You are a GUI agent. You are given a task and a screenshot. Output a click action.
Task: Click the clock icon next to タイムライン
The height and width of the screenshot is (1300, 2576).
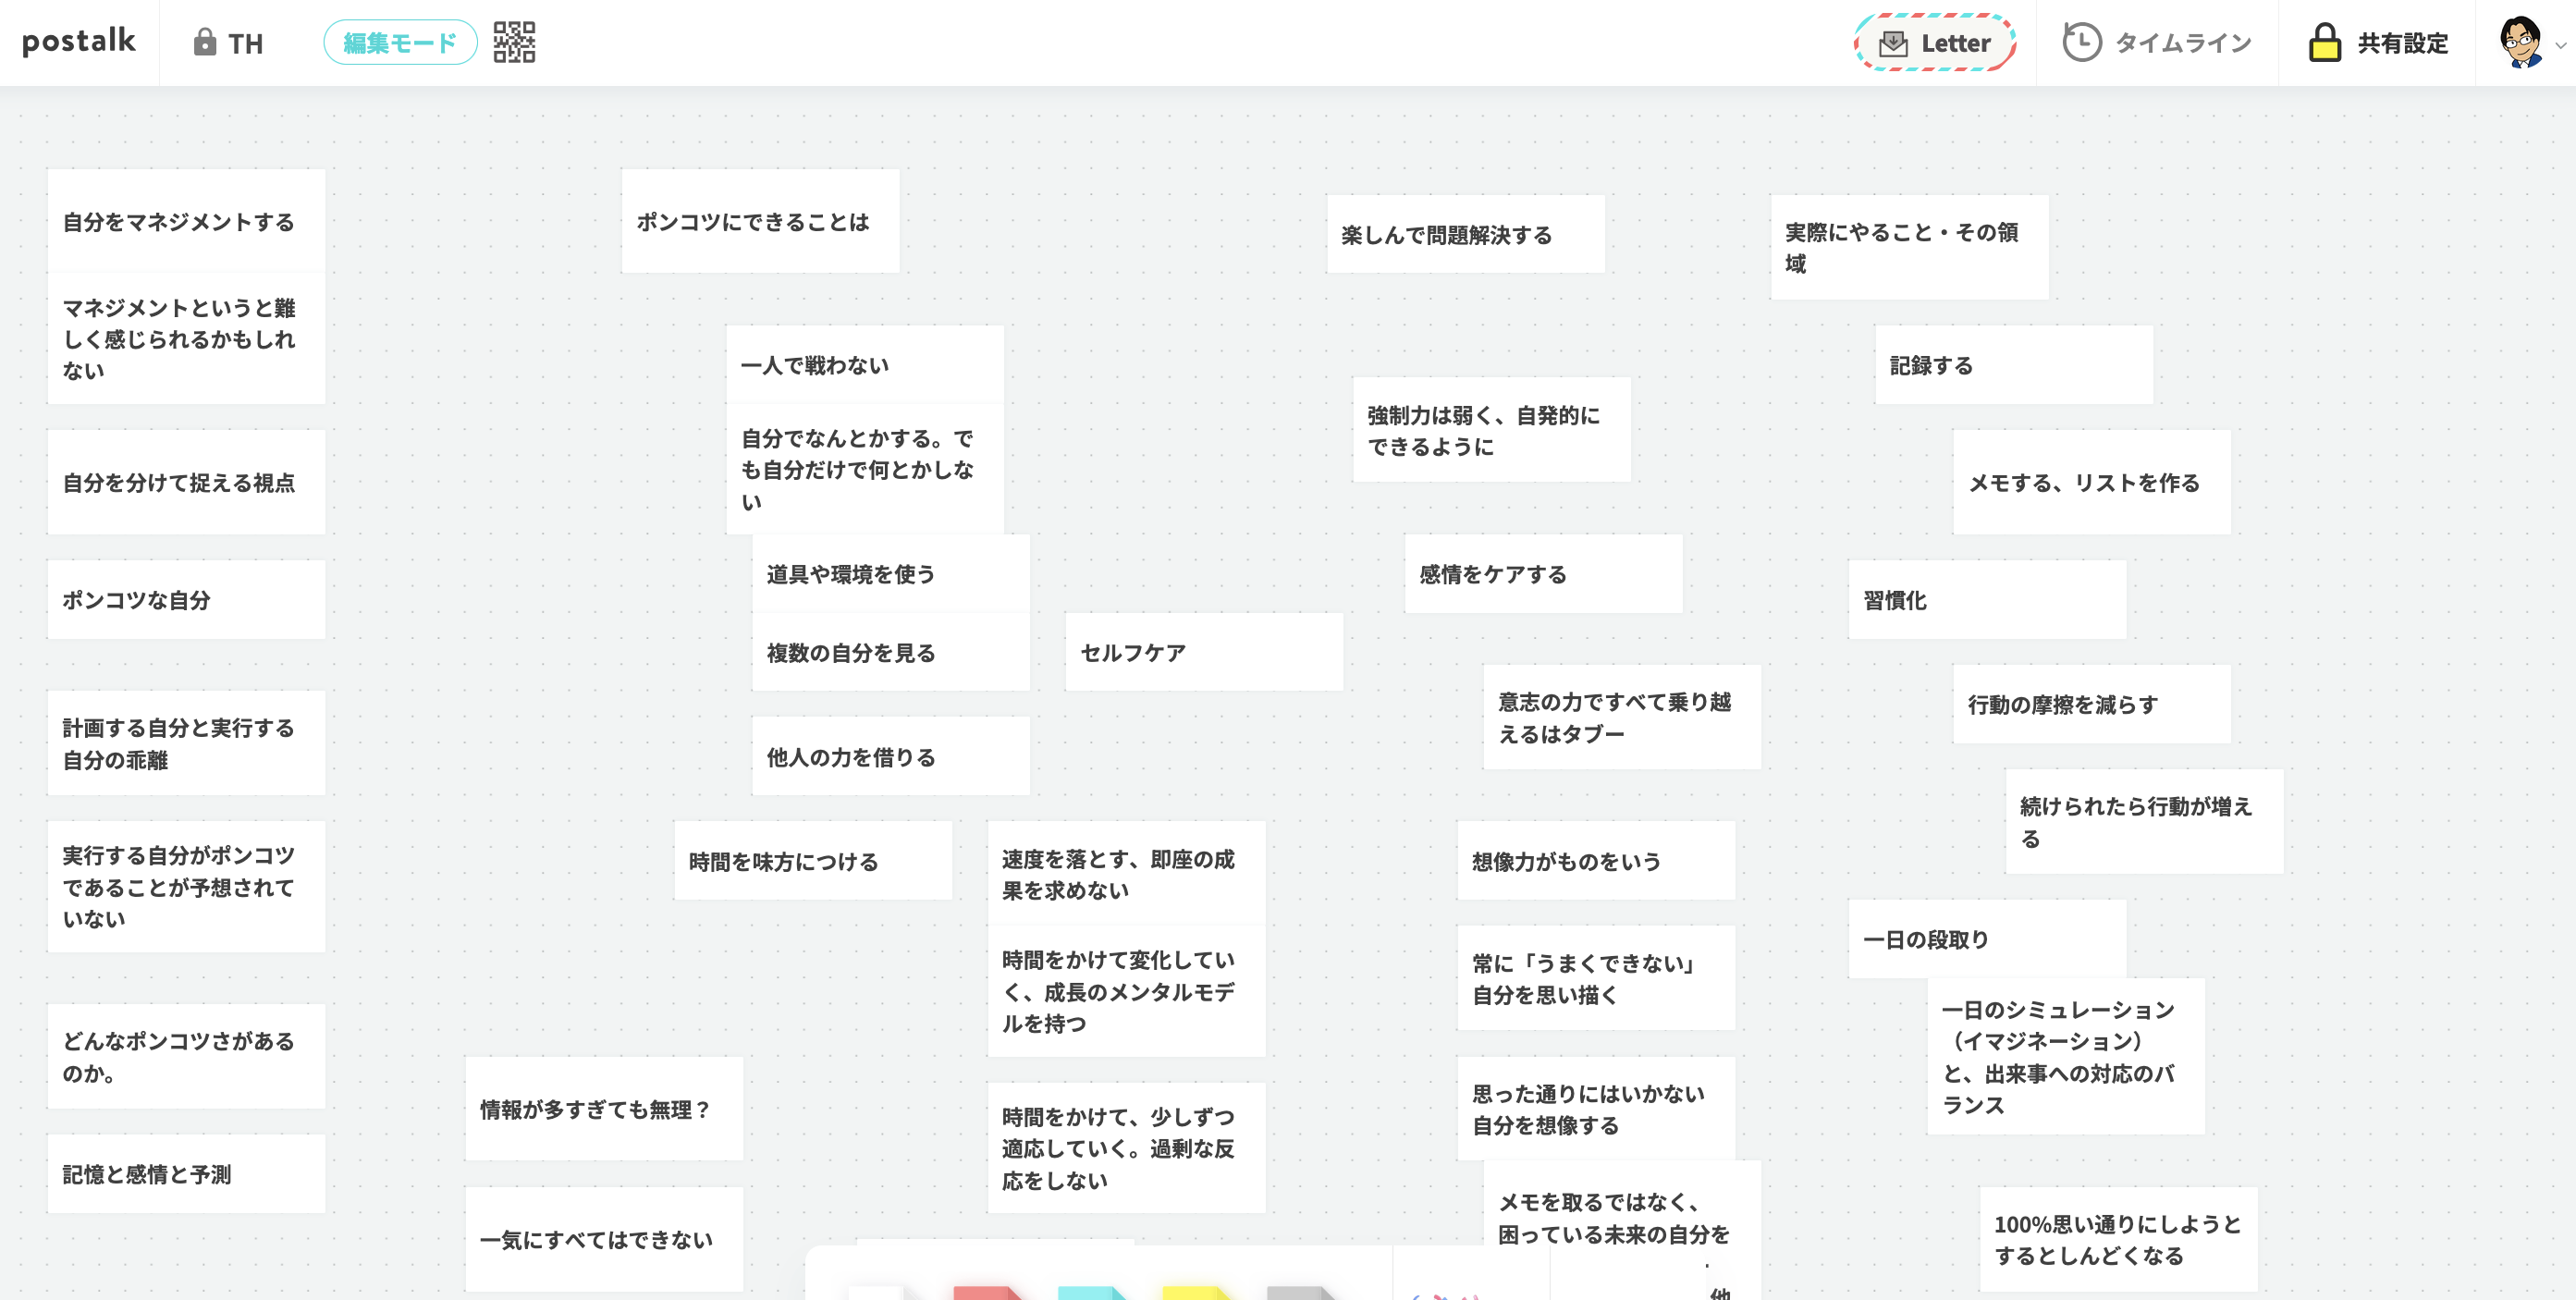point(2082,42)
